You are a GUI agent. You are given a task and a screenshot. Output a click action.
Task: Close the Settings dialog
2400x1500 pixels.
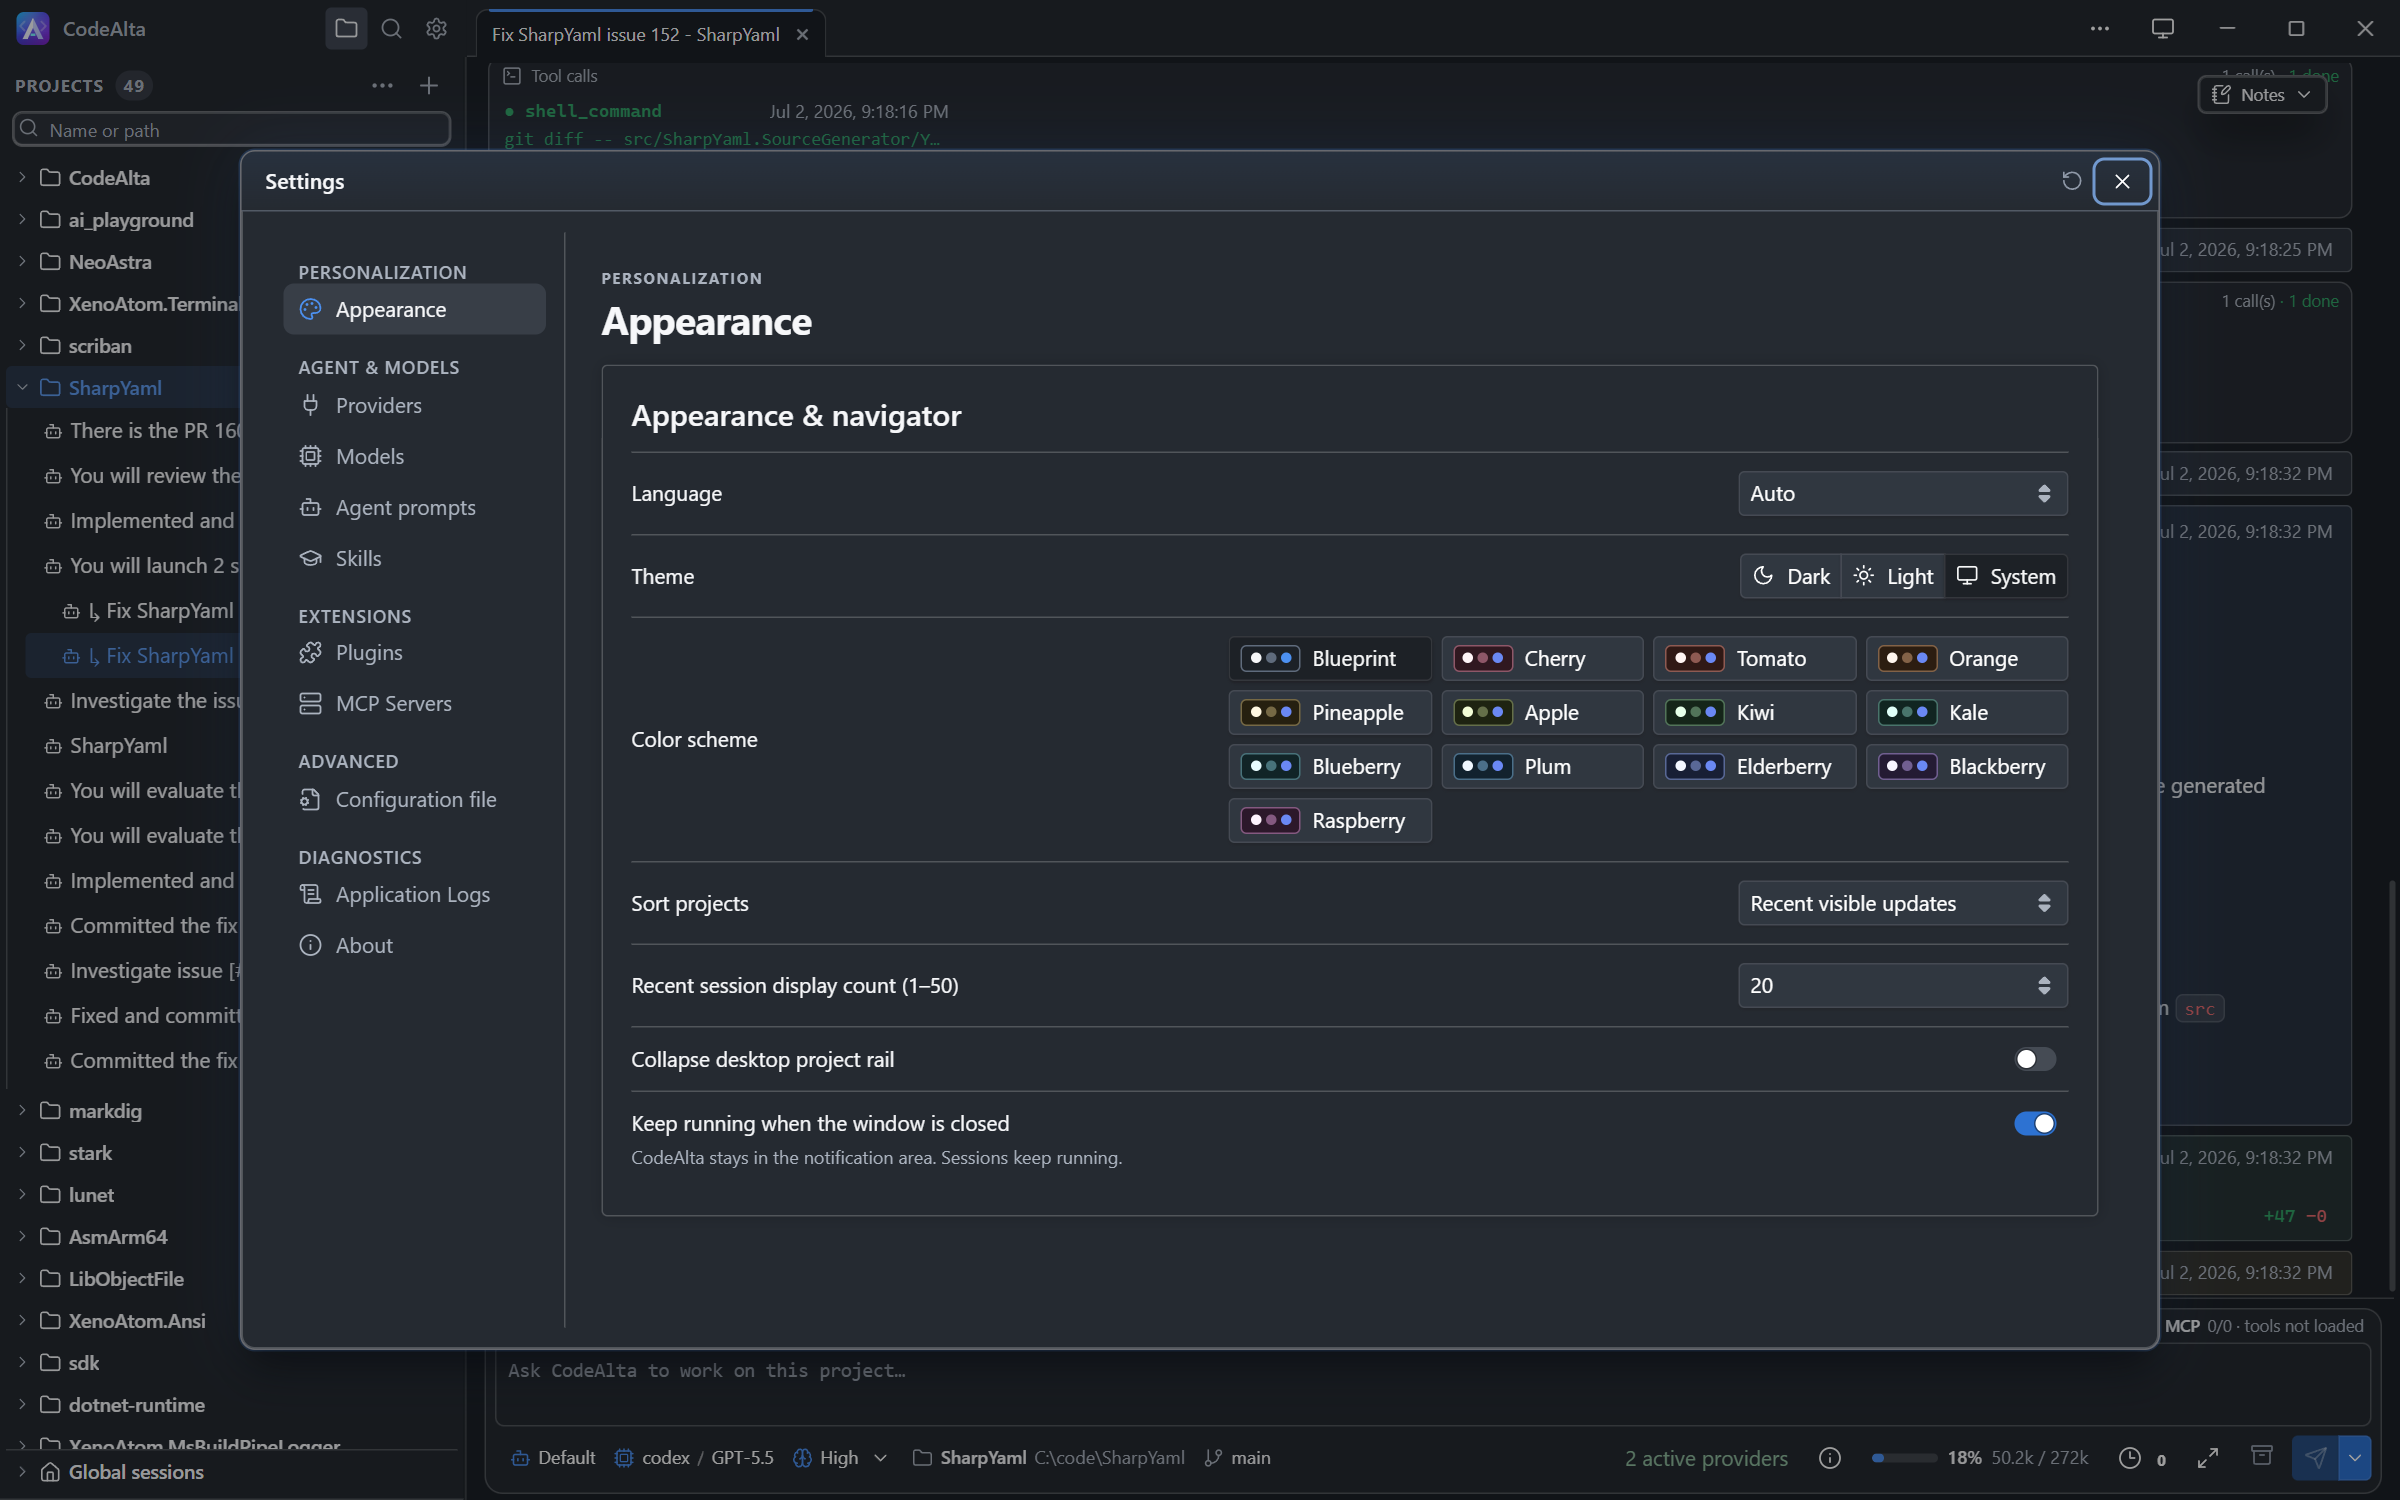[2122, 181]
